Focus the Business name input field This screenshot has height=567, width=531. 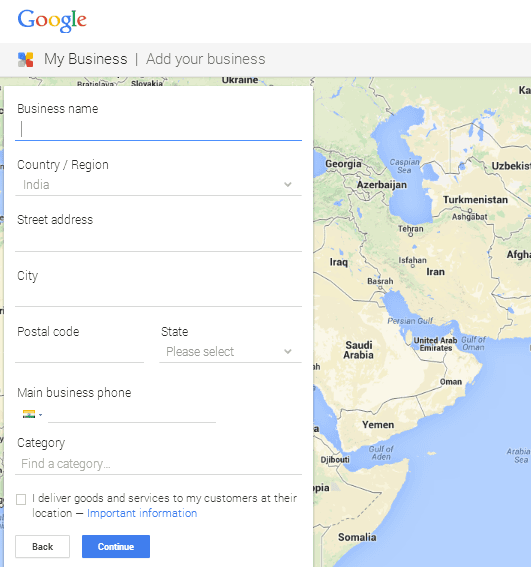(158, 130)
